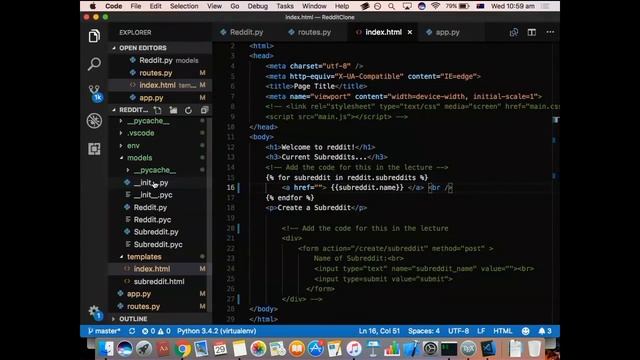Open the Selection menu
The height and width of the screenshot is (360, 640).
click(x=184, y=6)
